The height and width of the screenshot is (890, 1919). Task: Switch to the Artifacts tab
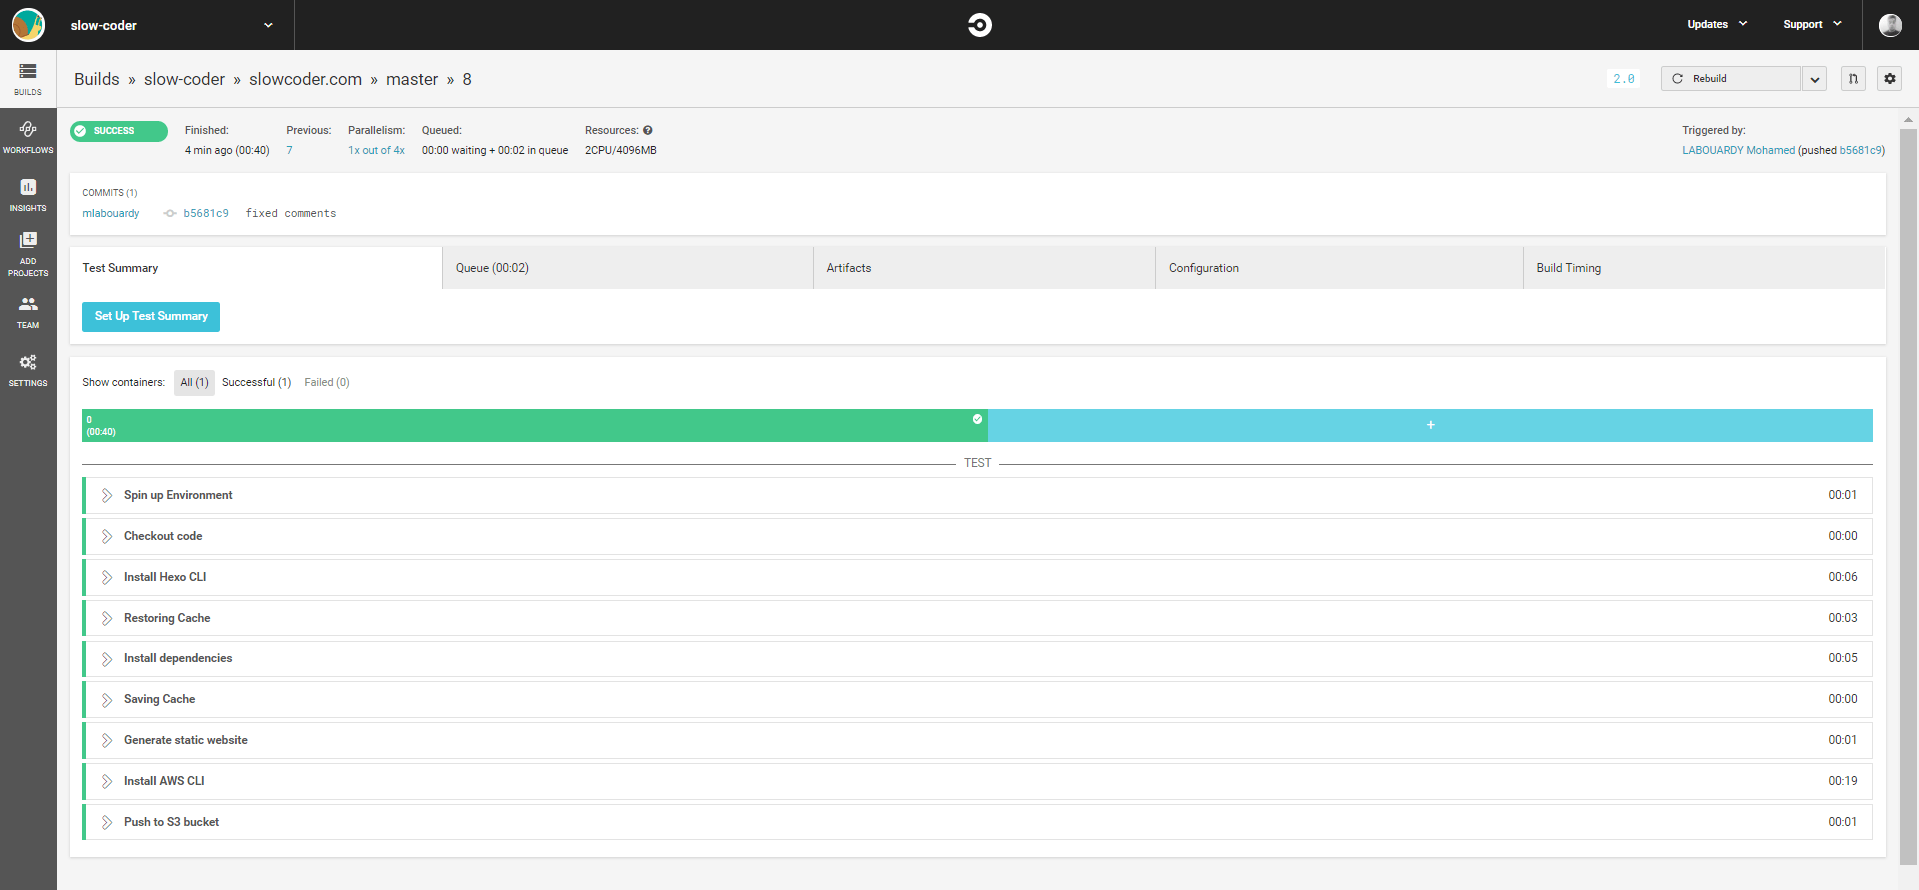pyautogui.click(x=849, y=268)
